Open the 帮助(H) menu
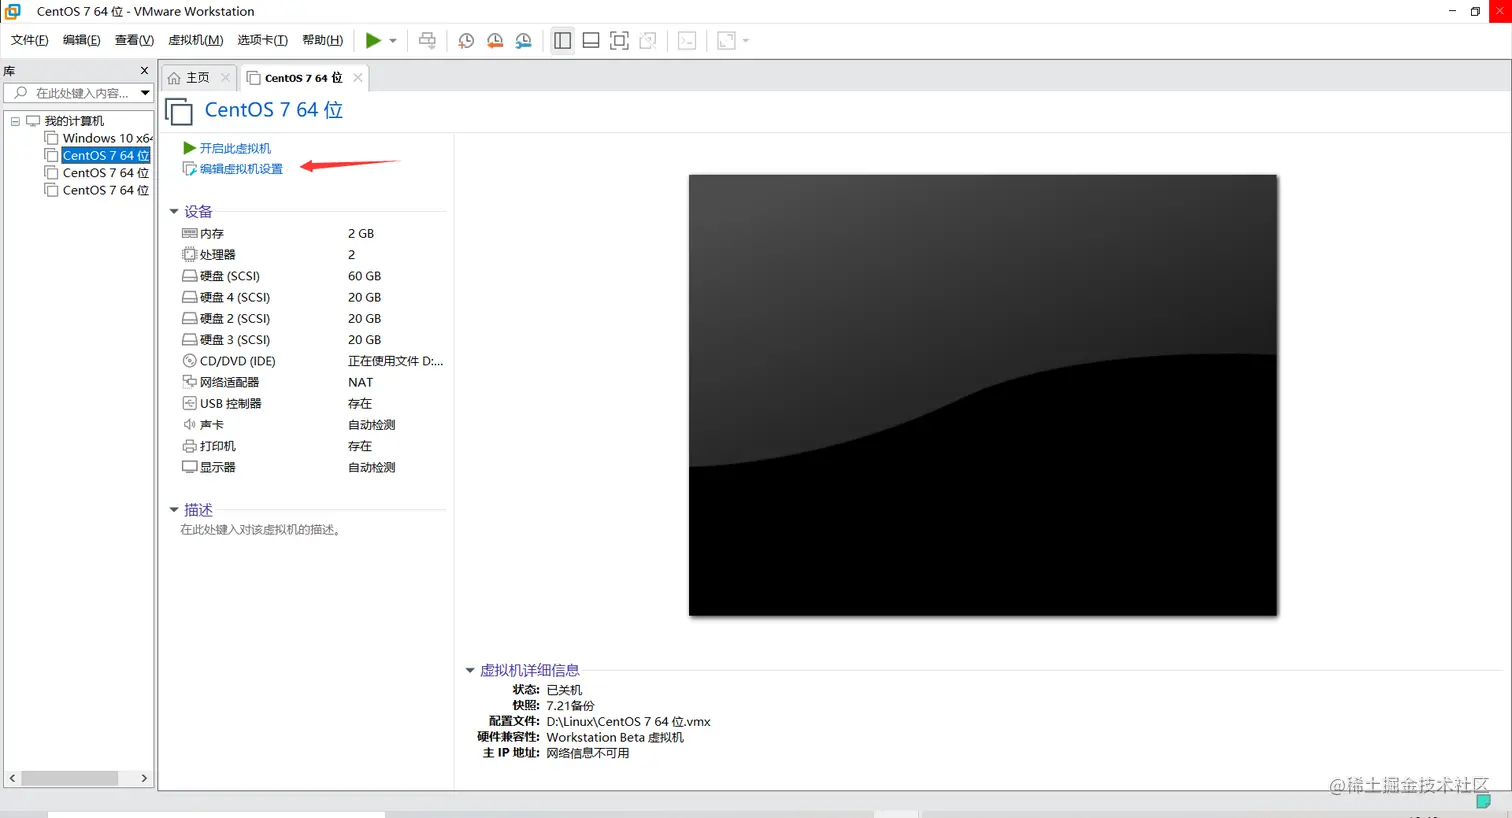 pos(322,40)
